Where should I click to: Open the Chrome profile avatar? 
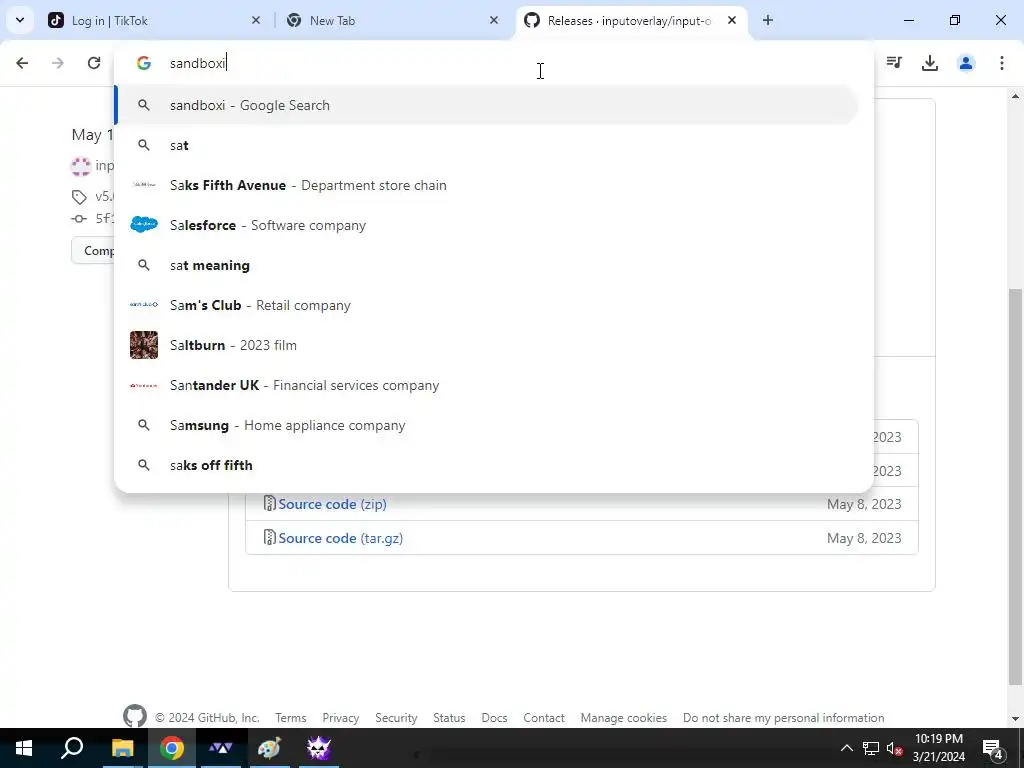pos(966,63)
